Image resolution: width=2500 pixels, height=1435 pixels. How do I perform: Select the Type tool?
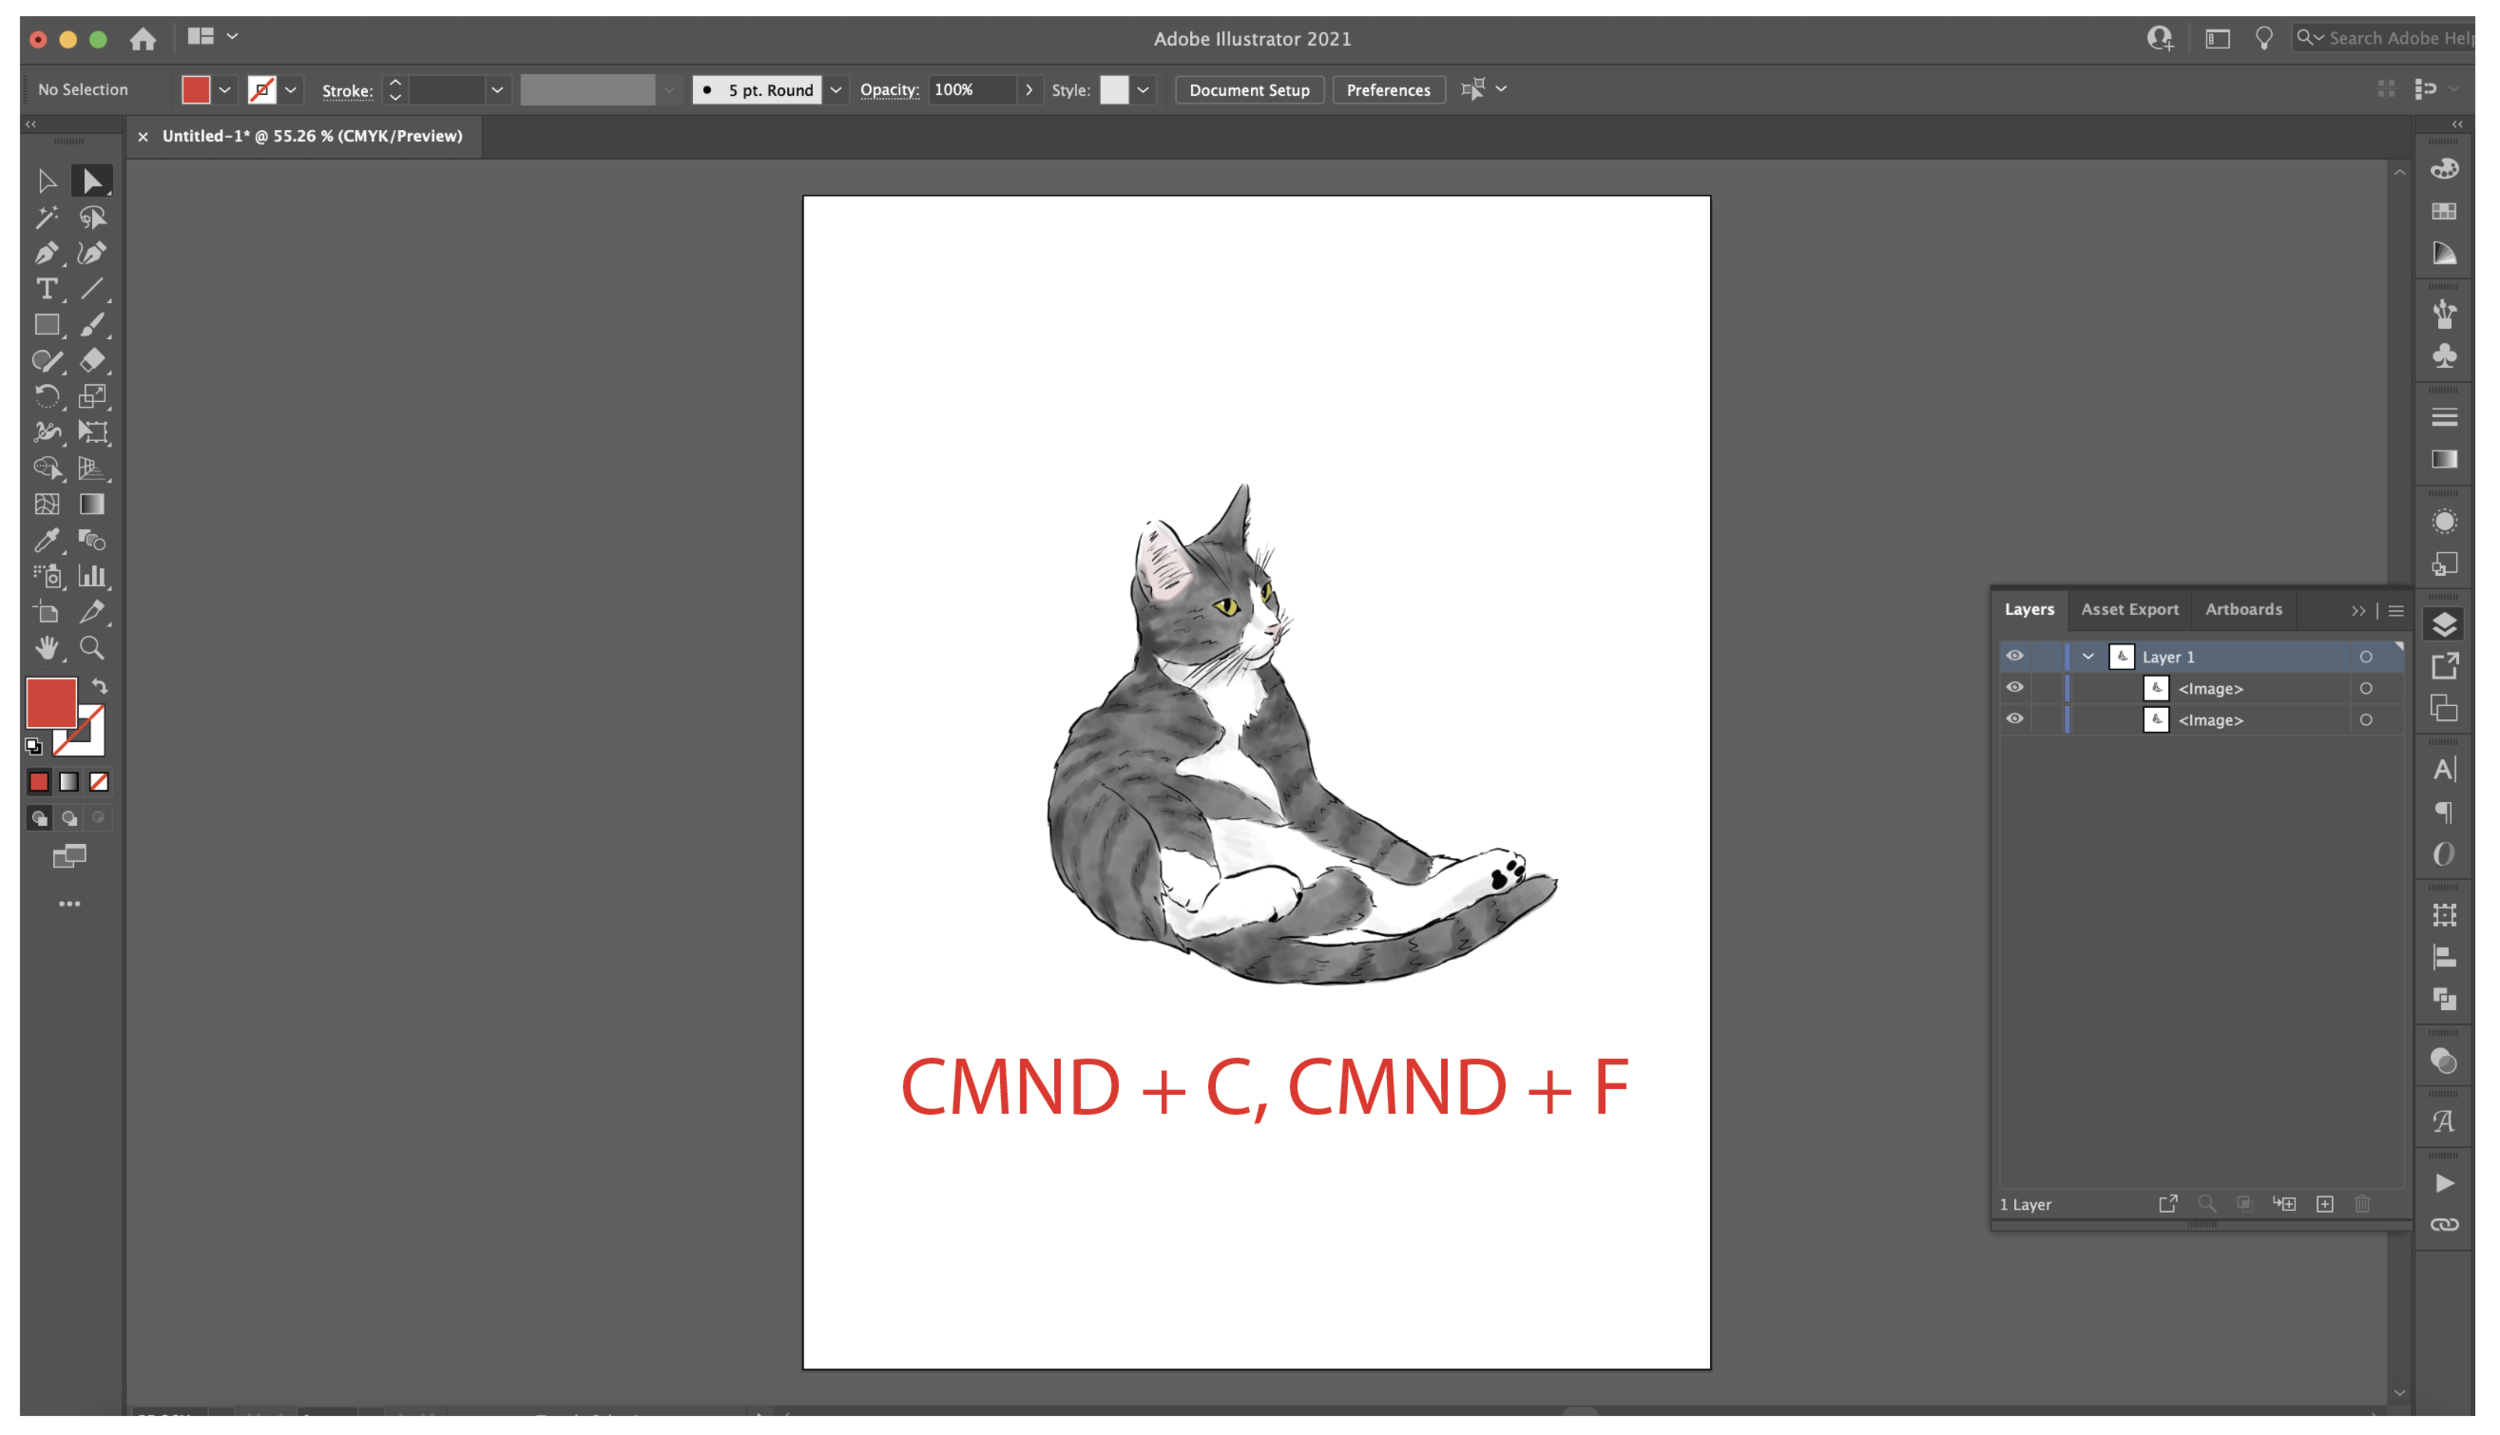46,289
